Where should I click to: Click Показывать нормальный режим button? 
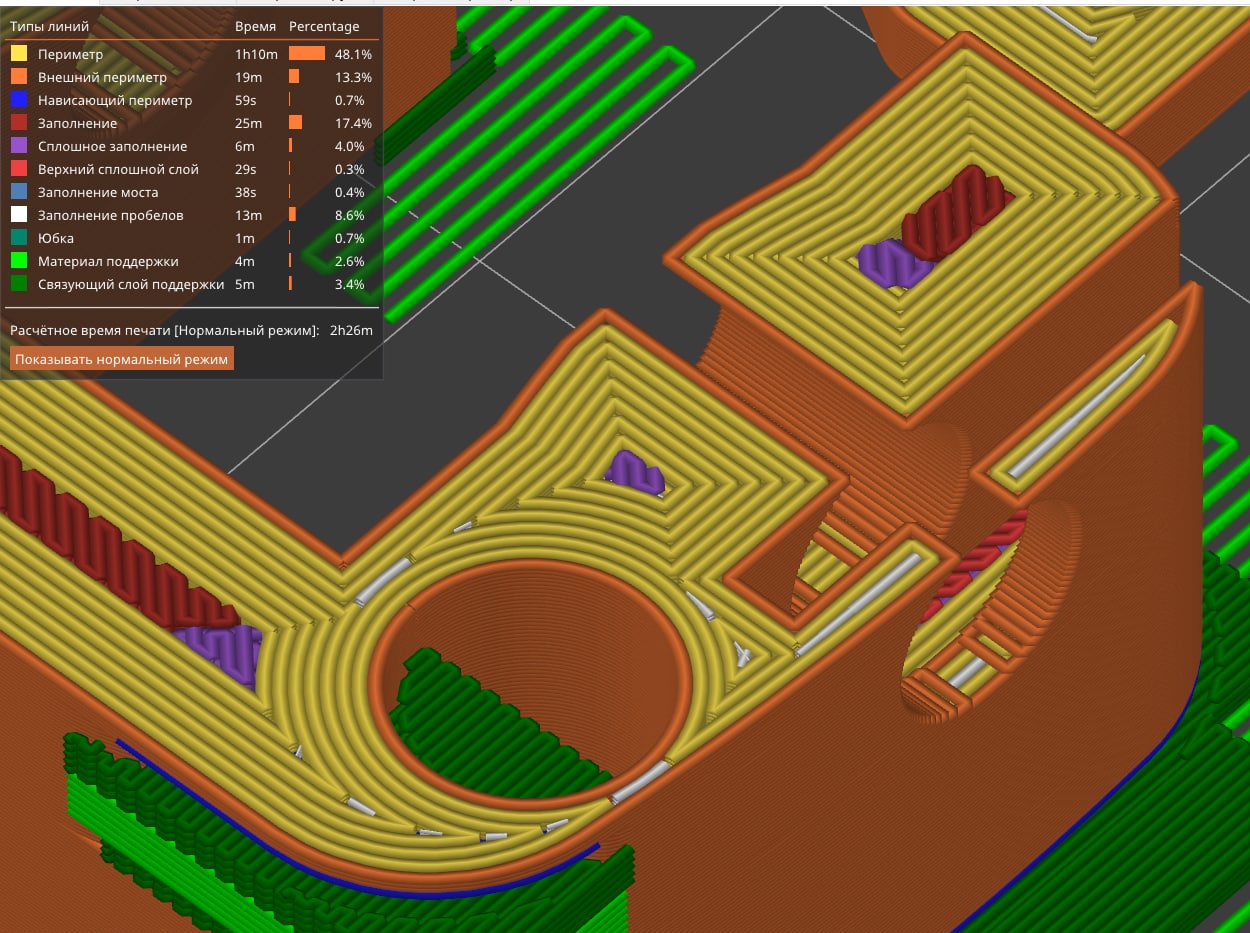[122, 359]
